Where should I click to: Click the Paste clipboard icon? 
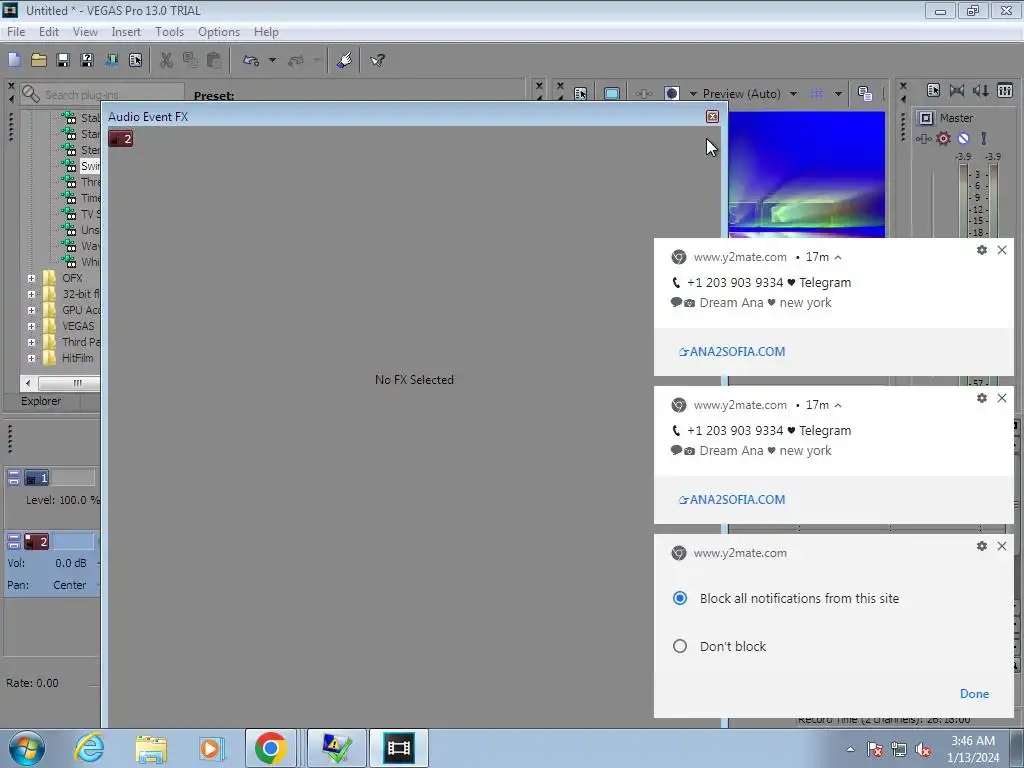[214, 60]
